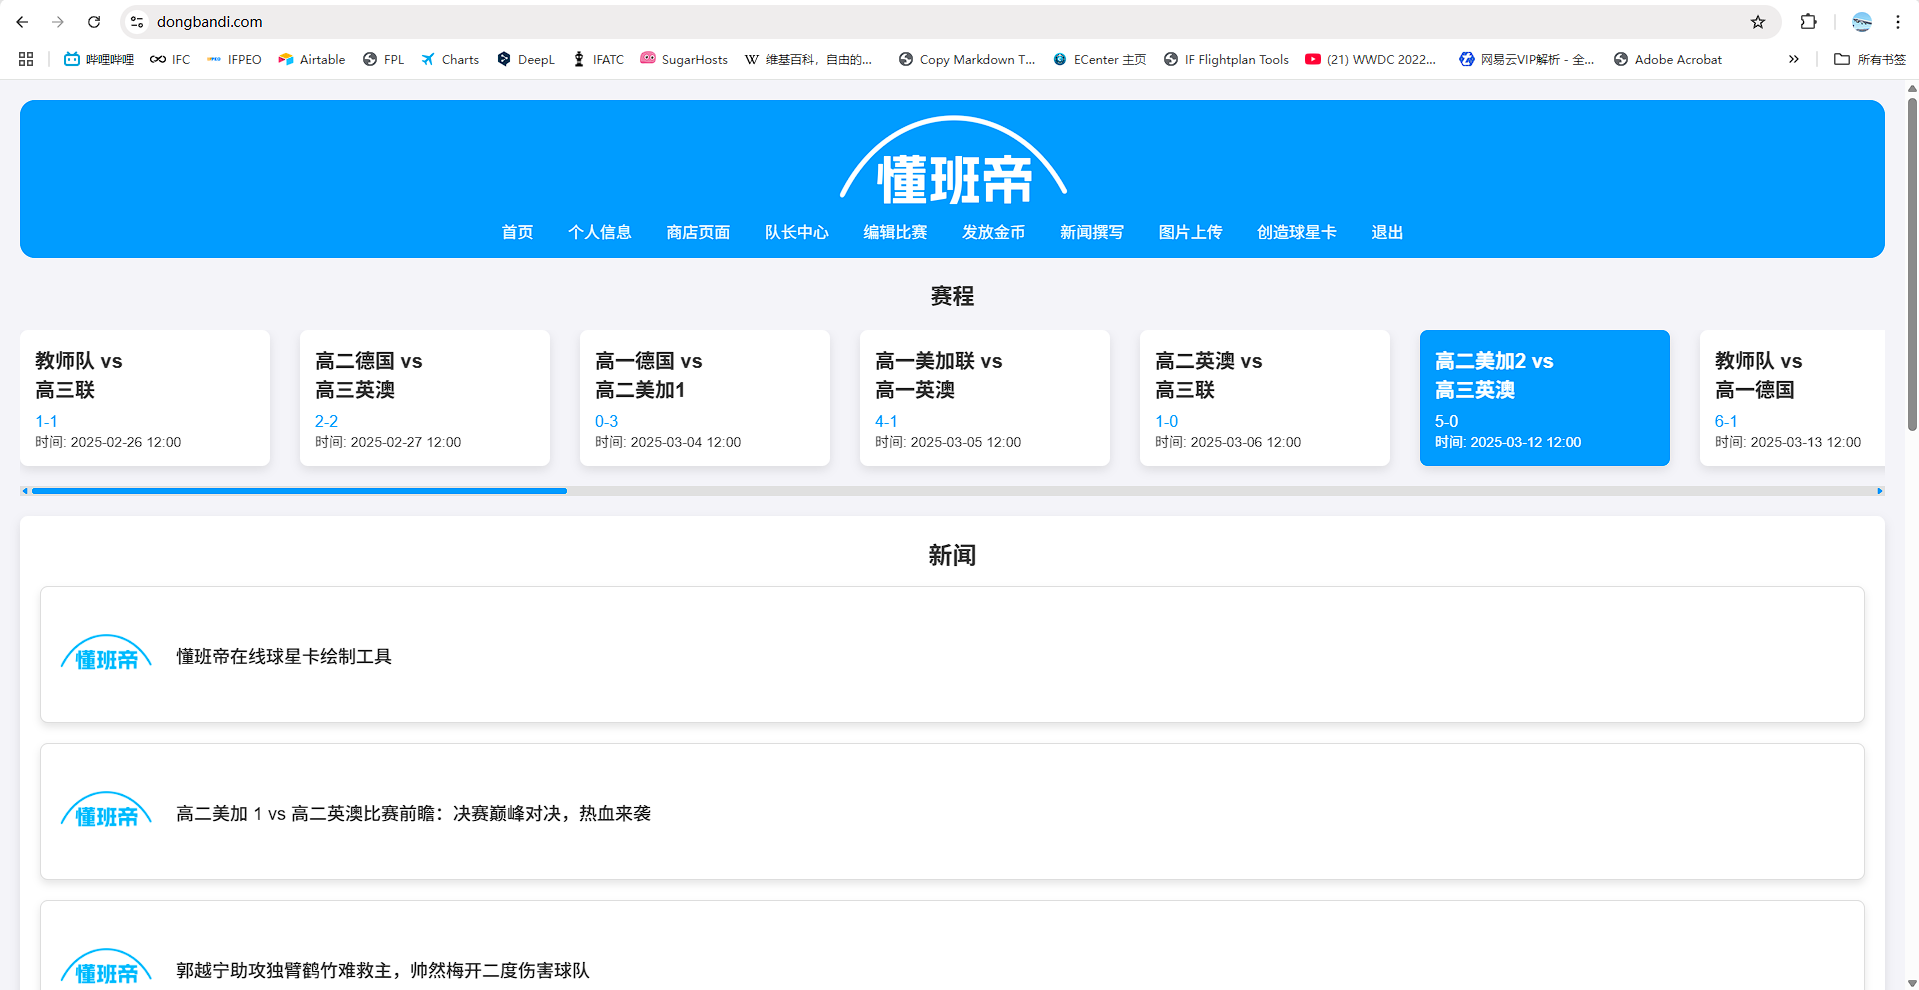Image resolution: width=1919 pixels, height=990 pixels.
Task: Open the Charts bookmark
Action: click(x=450, y=59)
